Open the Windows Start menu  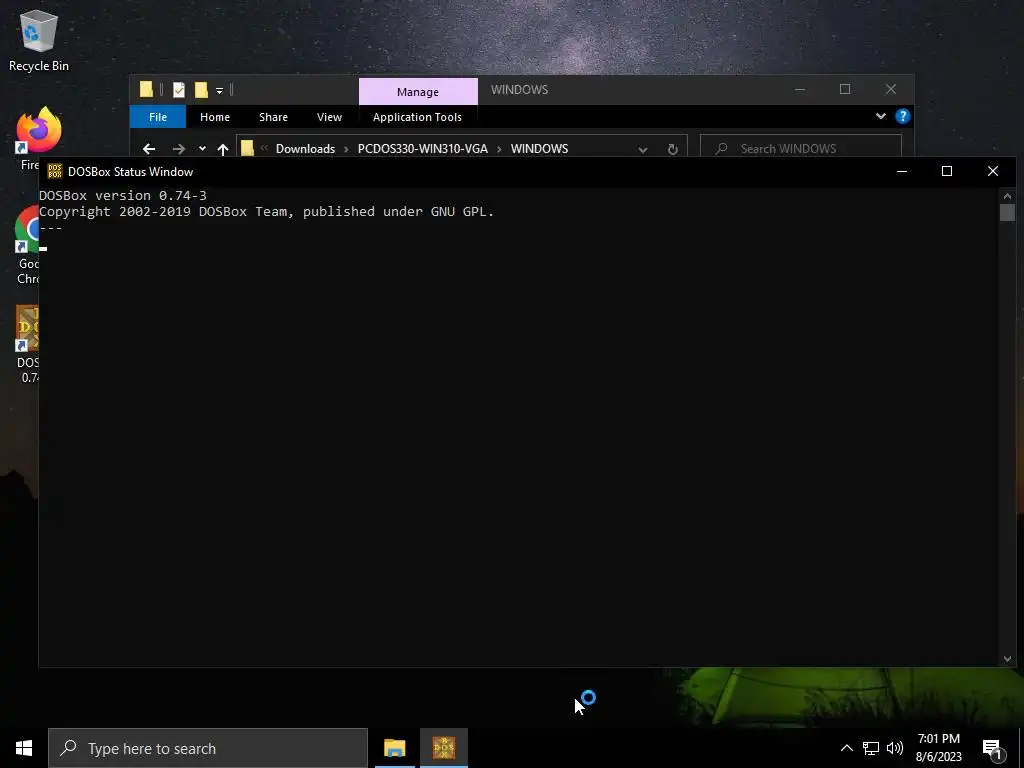click(24, 748)
